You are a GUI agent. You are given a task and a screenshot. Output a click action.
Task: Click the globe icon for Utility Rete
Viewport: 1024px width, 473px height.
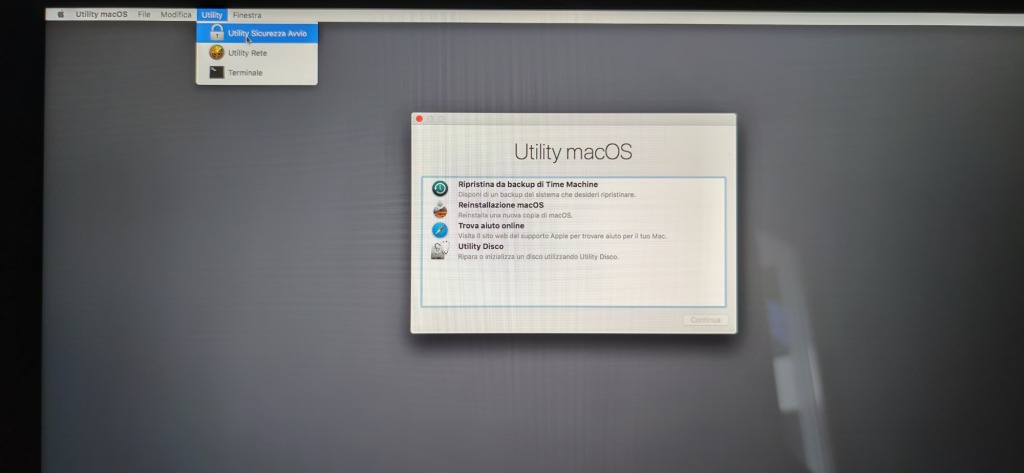(217, 52)
